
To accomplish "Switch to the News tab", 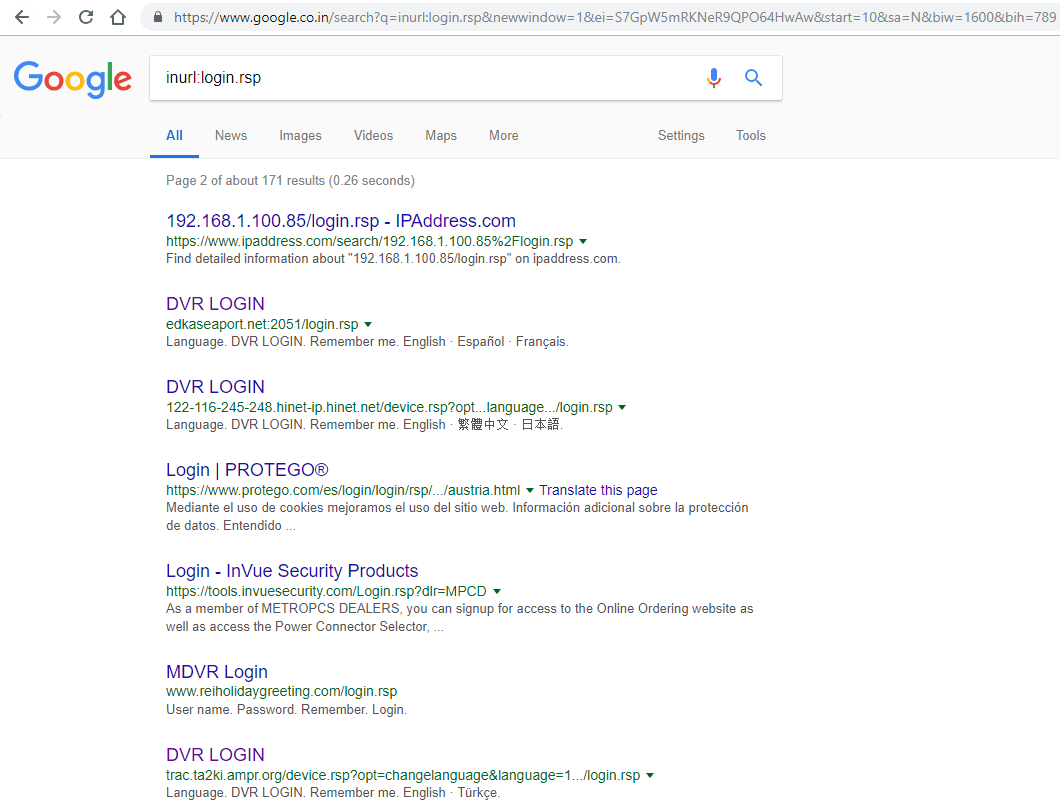I will click(231, 135).
